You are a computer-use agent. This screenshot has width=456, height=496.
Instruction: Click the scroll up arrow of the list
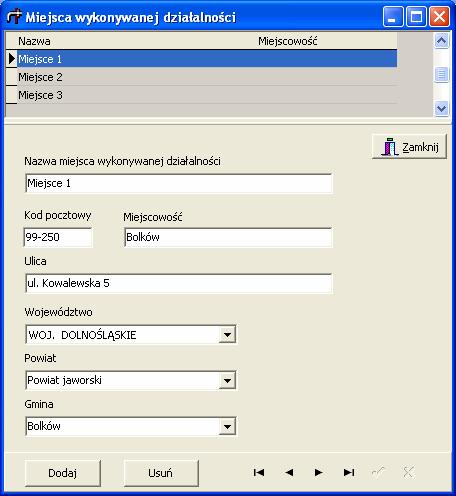[441, 41]
